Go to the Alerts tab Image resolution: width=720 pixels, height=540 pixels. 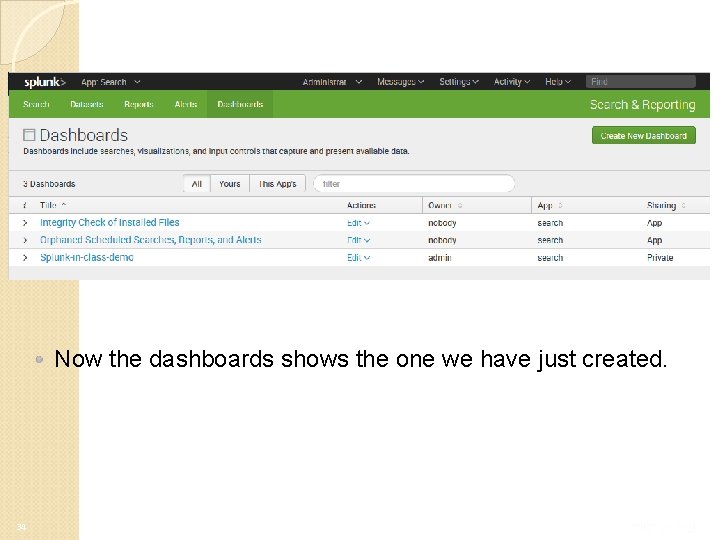(x=186, y=104)
